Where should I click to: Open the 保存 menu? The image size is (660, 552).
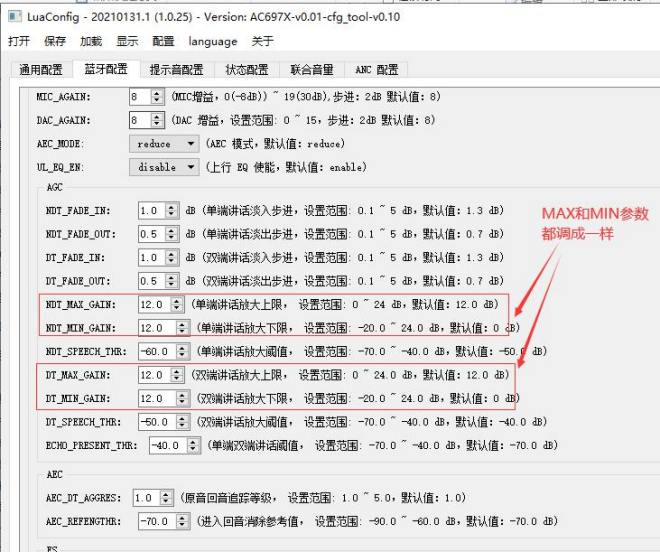[55, 41]
